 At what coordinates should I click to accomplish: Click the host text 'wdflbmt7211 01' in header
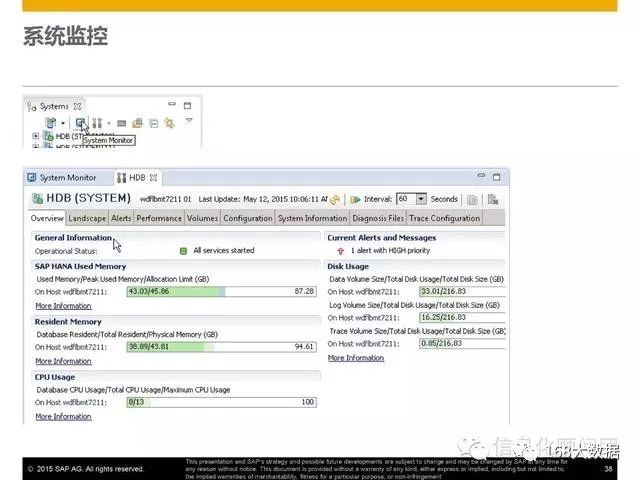pyautogui.click(x=165, y=199)
